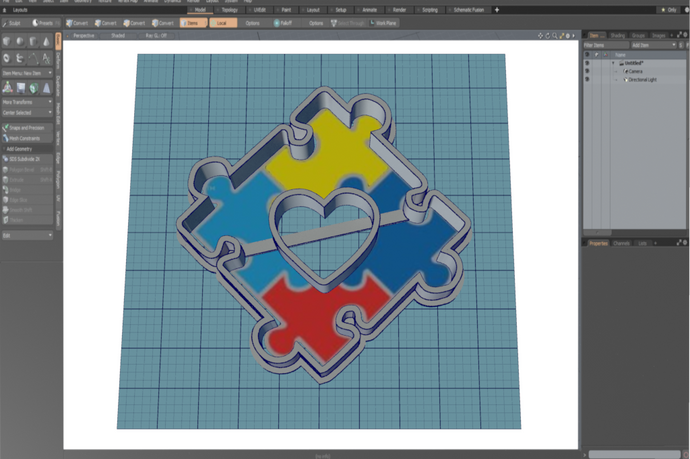Switch to the Paint layout tab
This screenshot has height=459, width=690.
coord(286,10)
